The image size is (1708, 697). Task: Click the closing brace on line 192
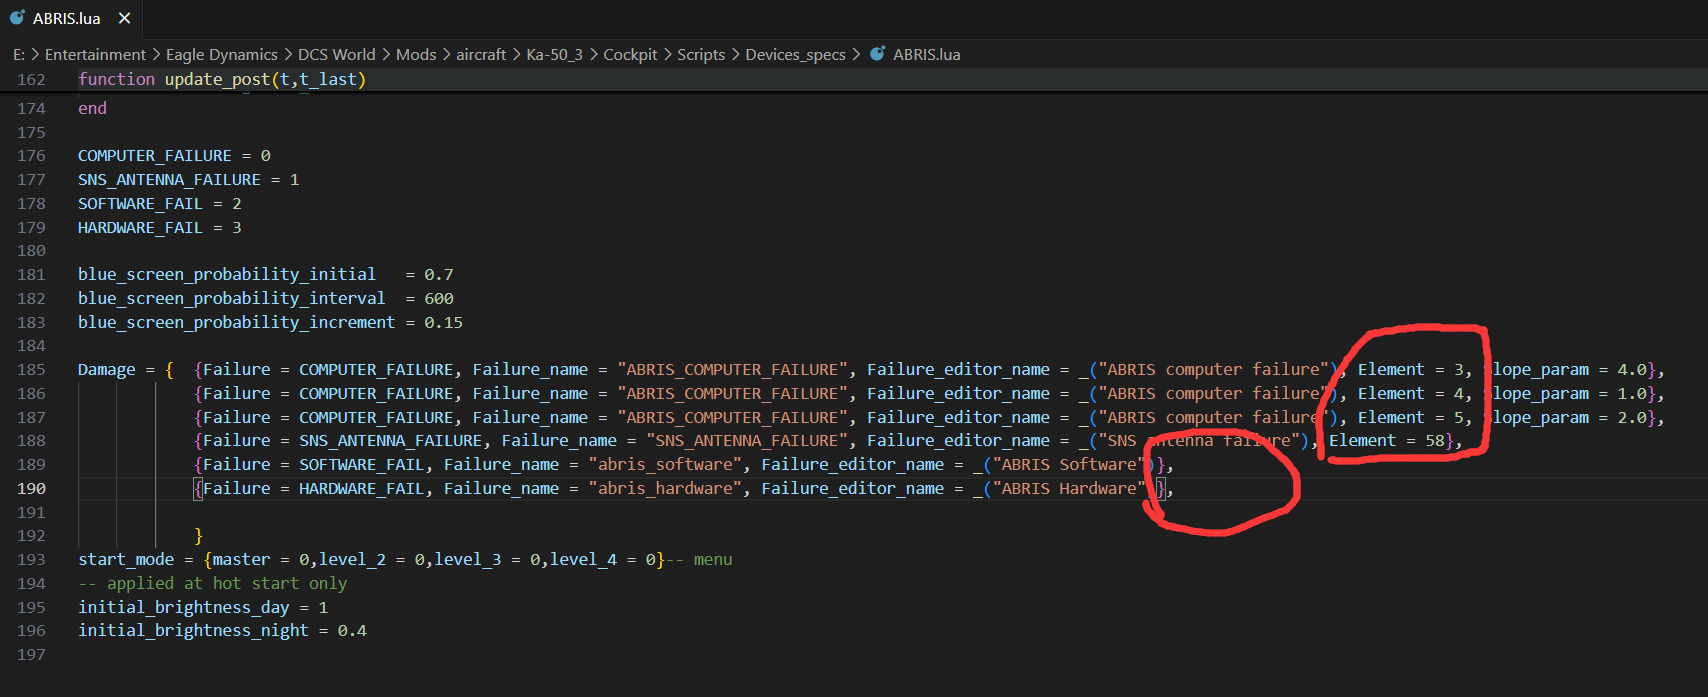pos(198,535)
